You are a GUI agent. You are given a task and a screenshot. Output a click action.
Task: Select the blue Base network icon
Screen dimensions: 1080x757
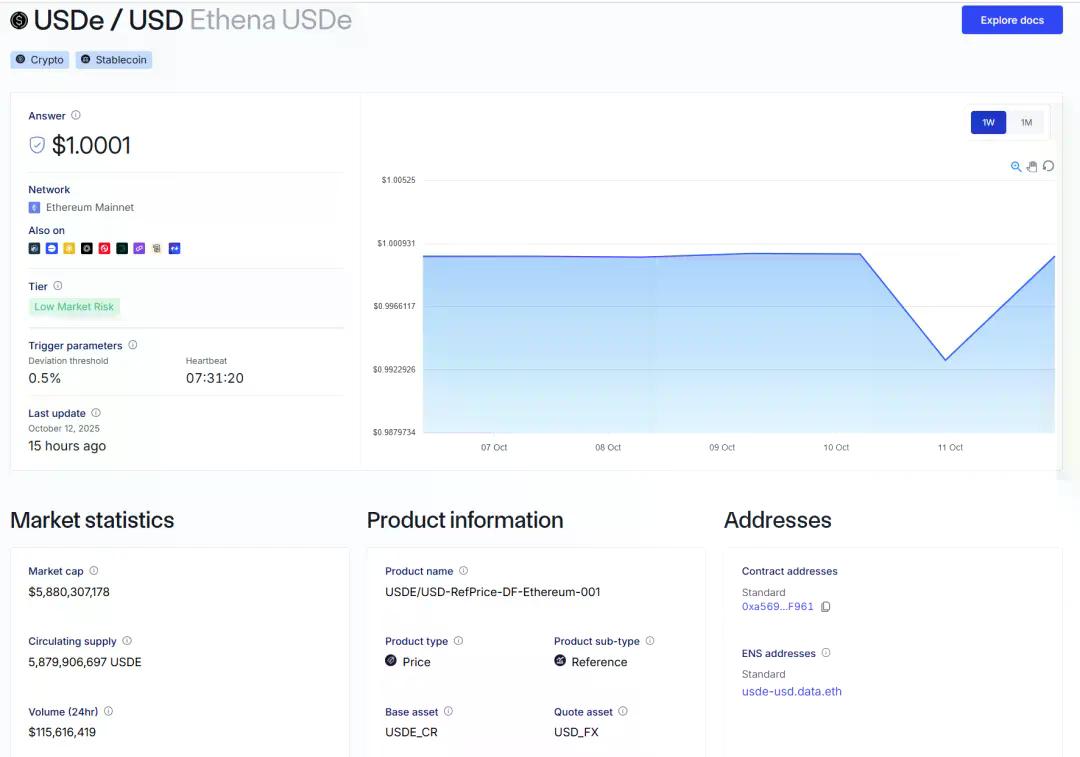pyautogui.click(x=52, y=248)
